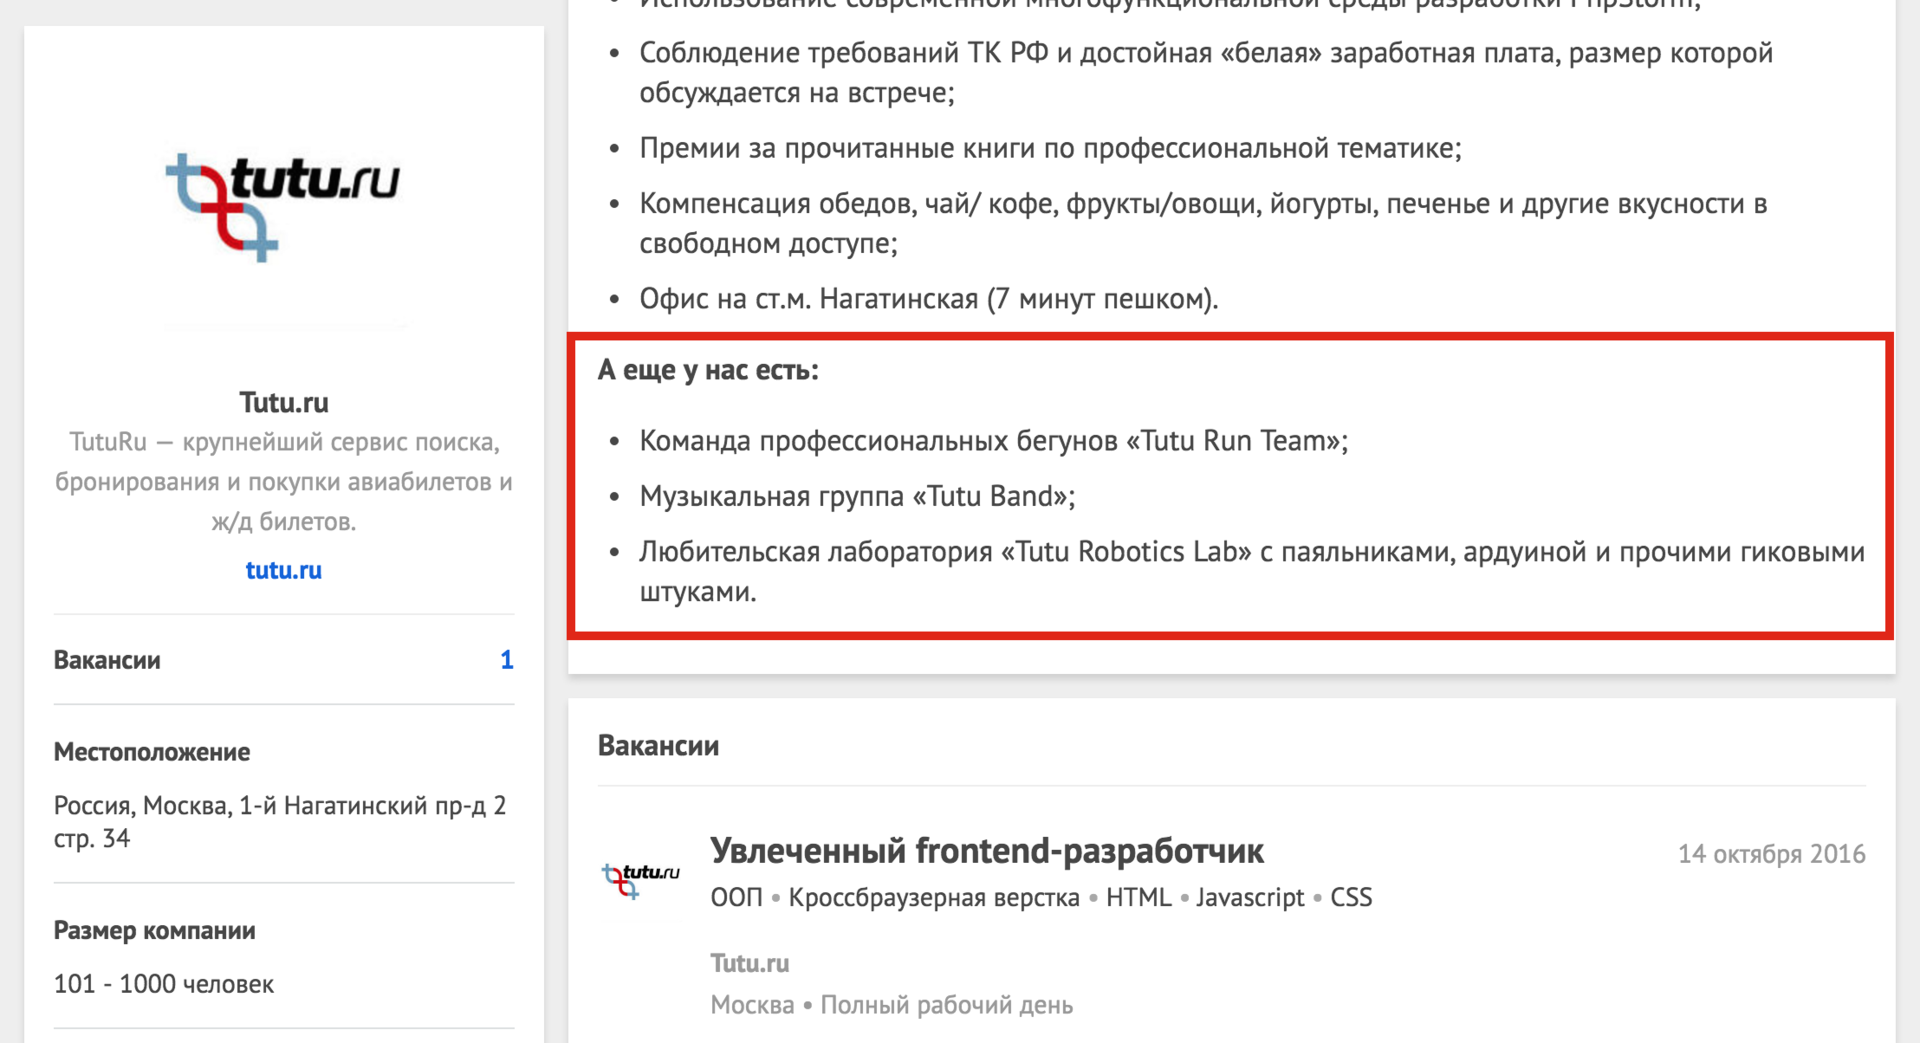Click the 101 - 1000 человек value
1920x1043 pixels.
coord(164,984)
